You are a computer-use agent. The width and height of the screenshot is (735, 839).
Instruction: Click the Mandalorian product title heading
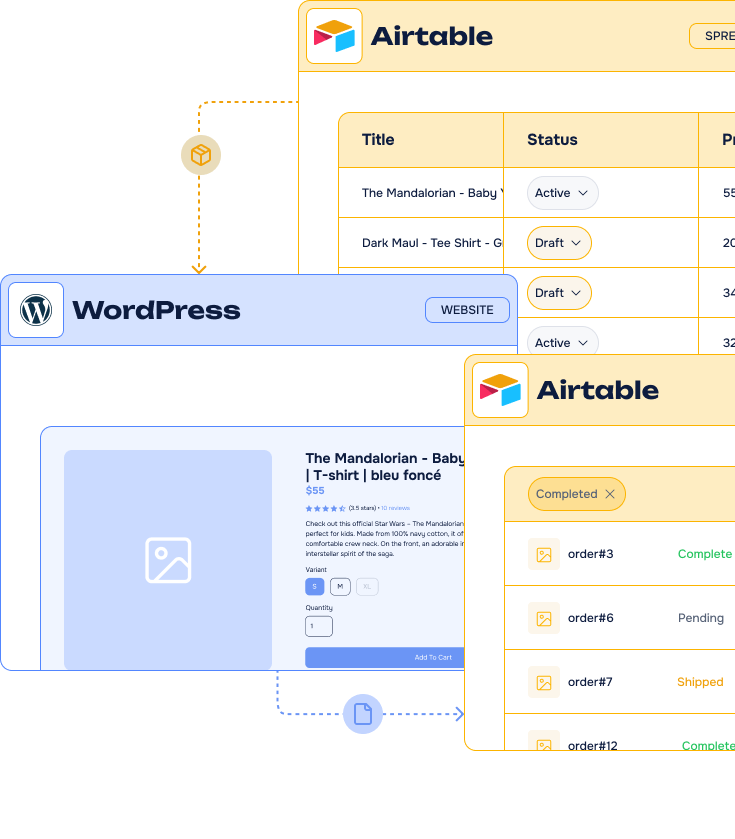coord(385,467)
